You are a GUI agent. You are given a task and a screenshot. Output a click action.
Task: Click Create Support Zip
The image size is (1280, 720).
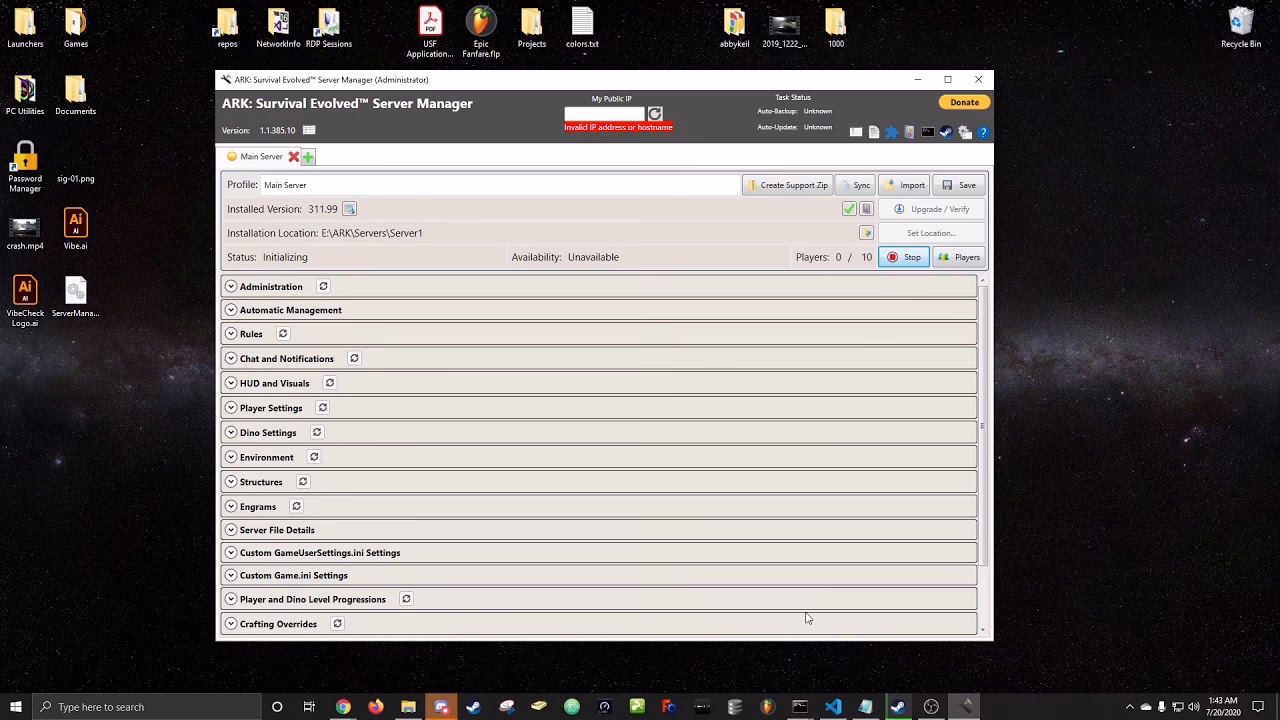(x=788, y=185)
